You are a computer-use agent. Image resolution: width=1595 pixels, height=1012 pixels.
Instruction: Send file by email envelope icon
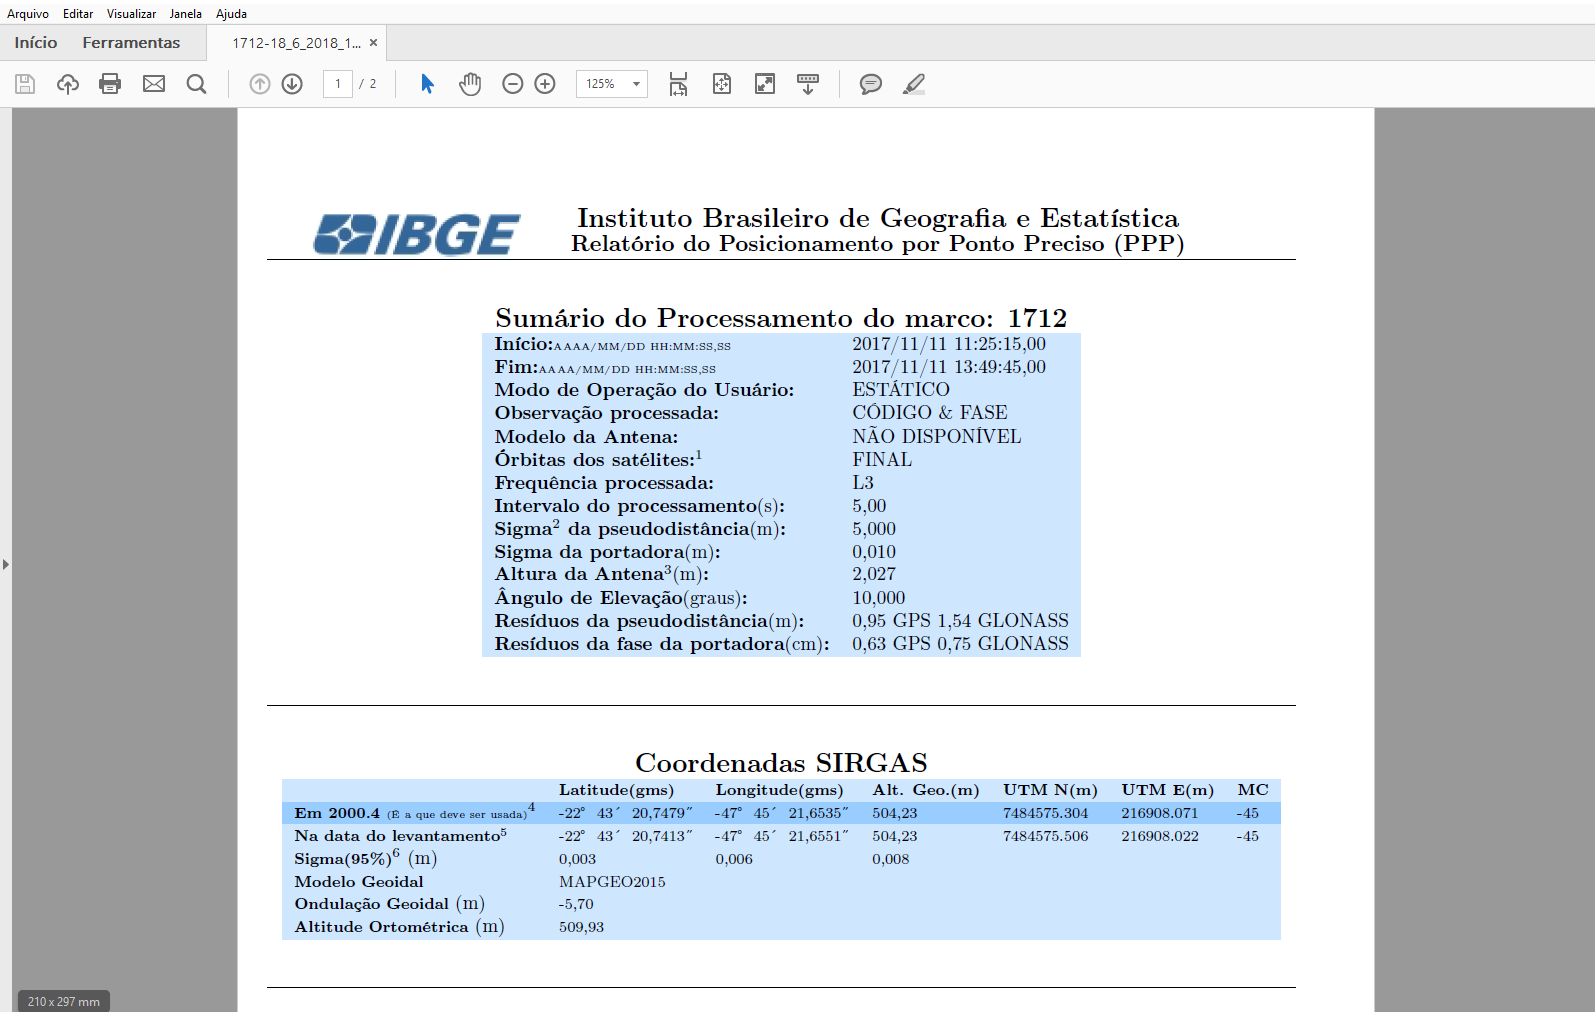tap(154, 84)
